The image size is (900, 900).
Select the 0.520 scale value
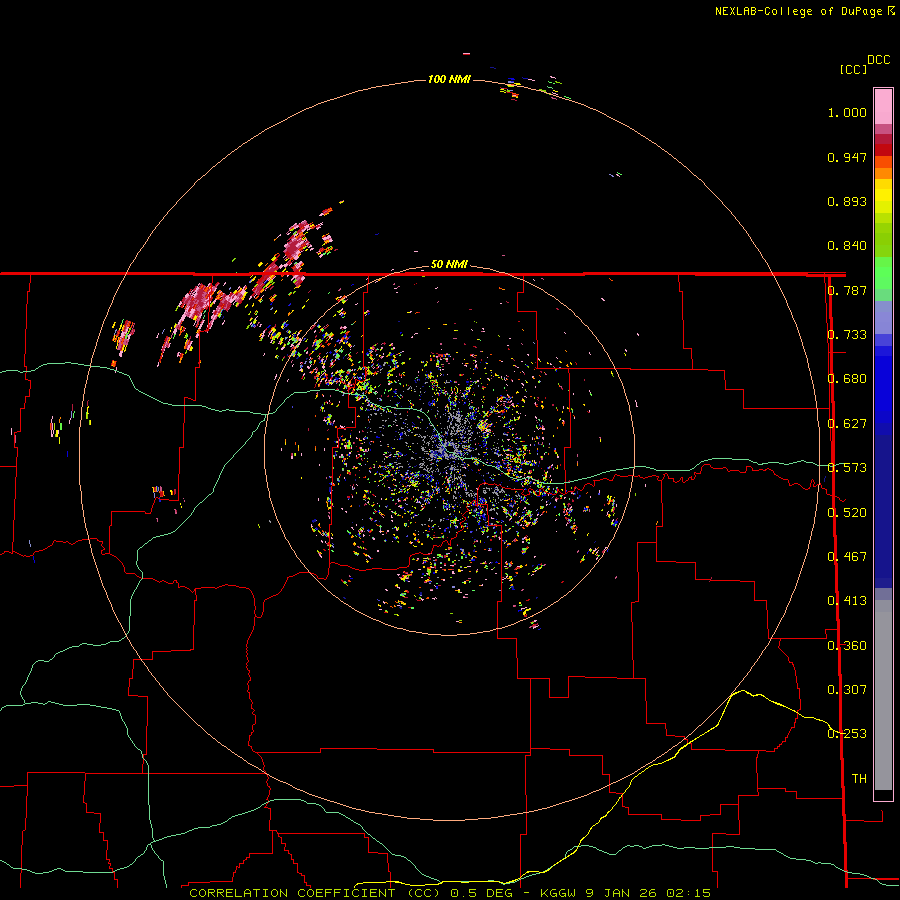[847, 513]
